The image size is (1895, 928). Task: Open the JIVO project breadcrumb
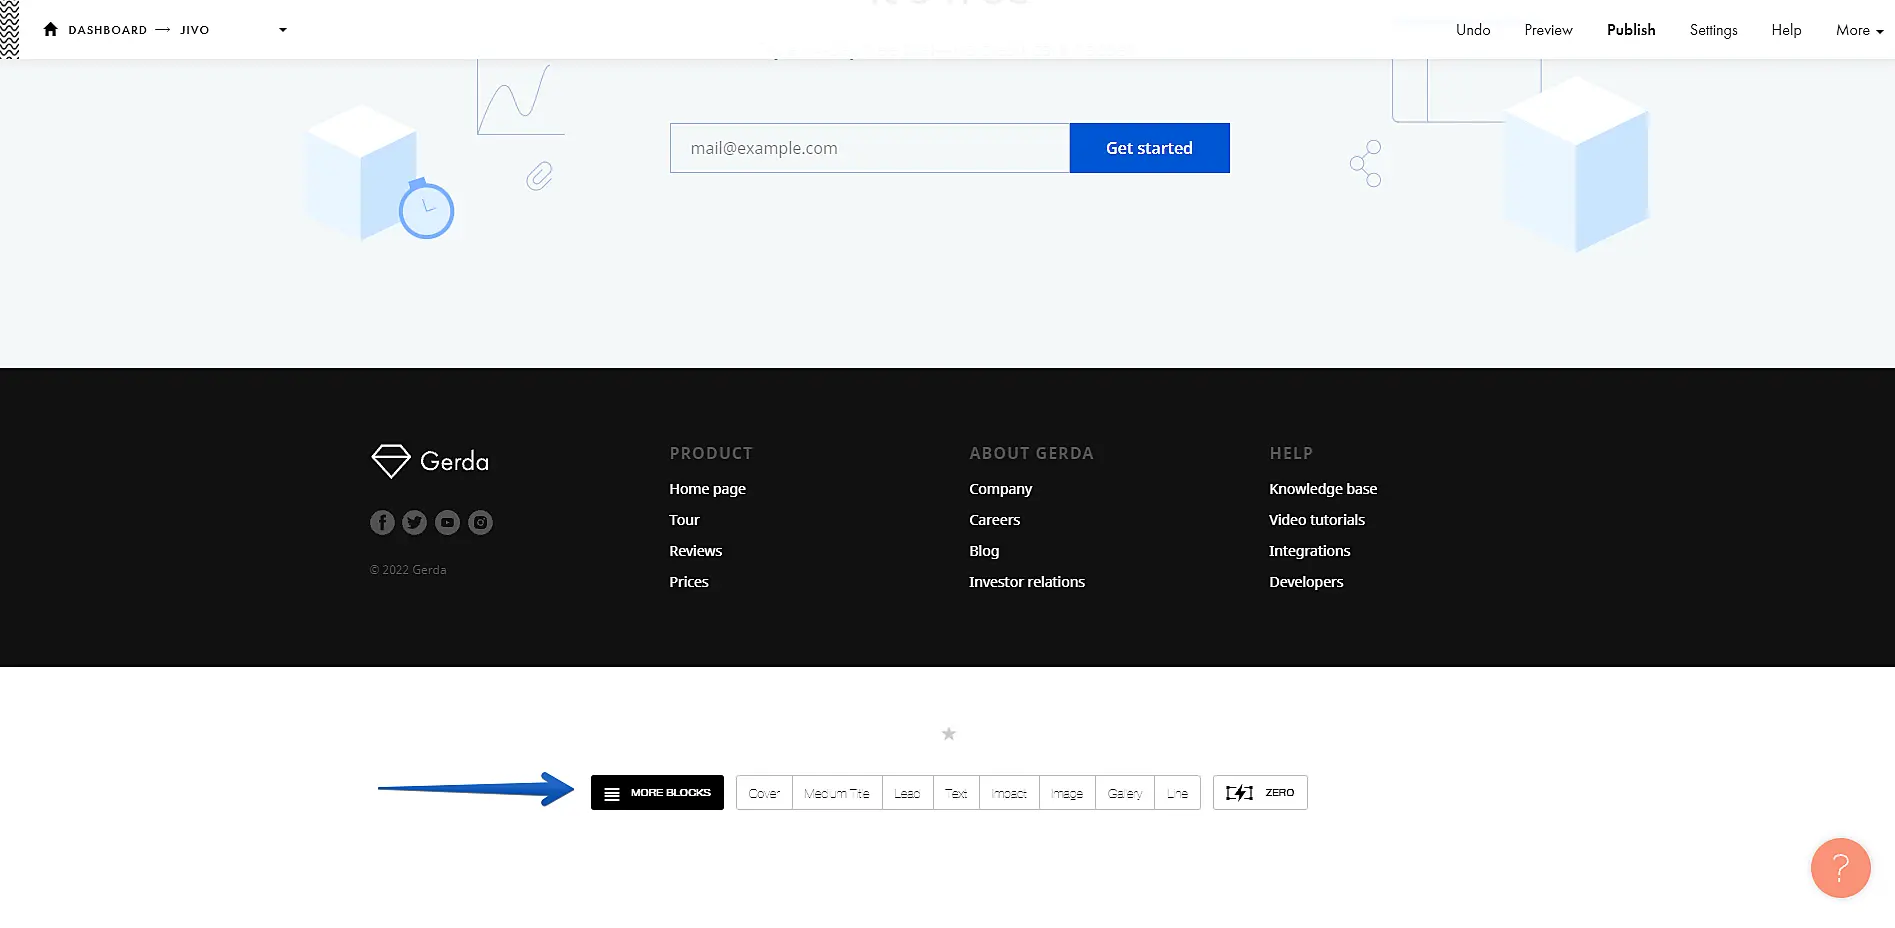[x=195, y=30]
